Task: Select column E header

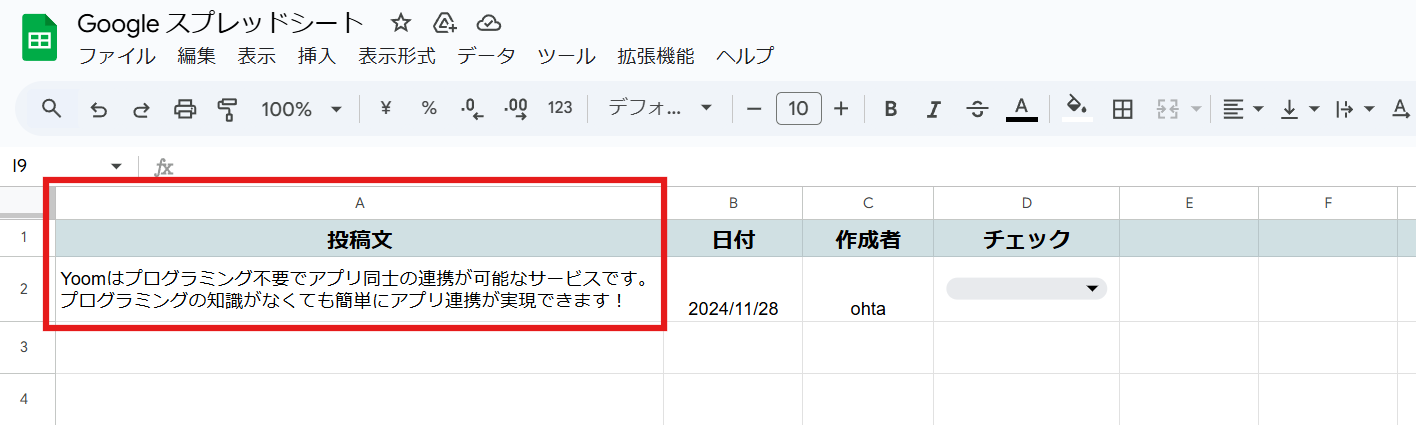Action: click(x=1189, y=203)
